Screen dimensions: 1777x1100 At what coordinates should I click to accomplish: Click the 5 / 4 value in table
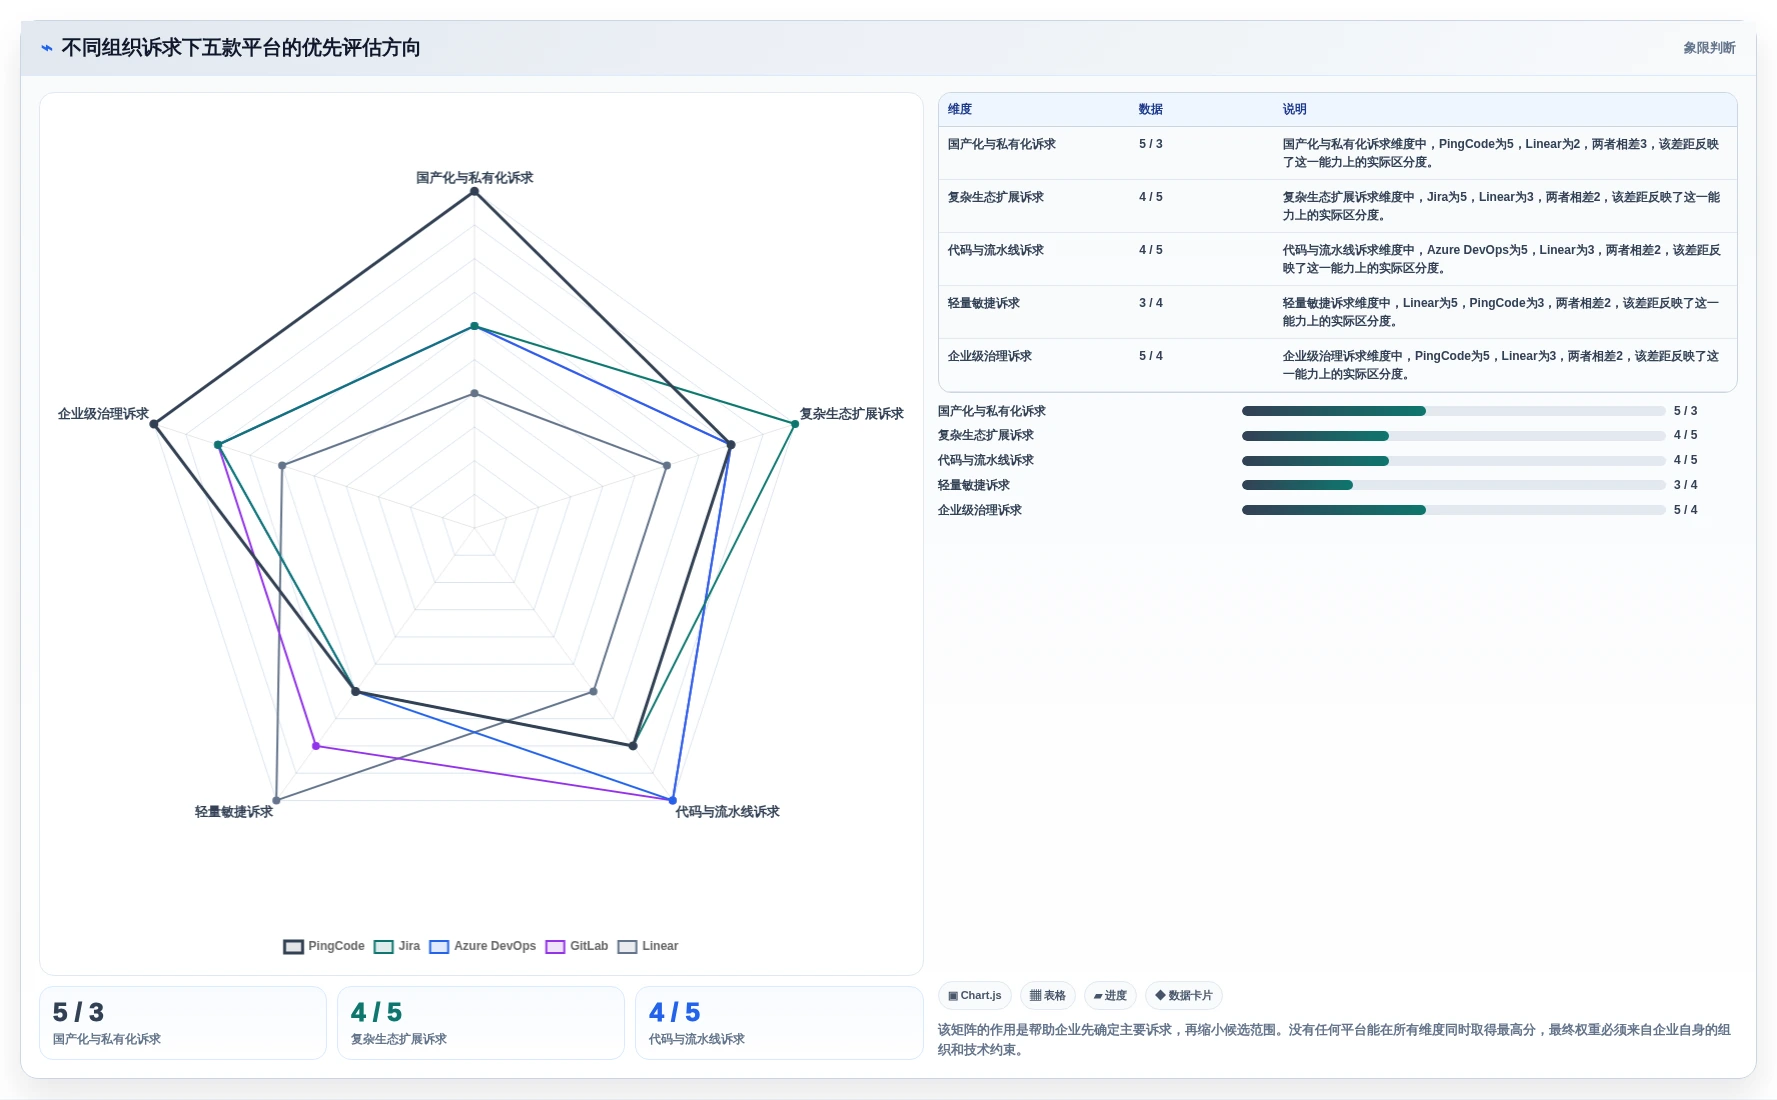point(1151,356)
